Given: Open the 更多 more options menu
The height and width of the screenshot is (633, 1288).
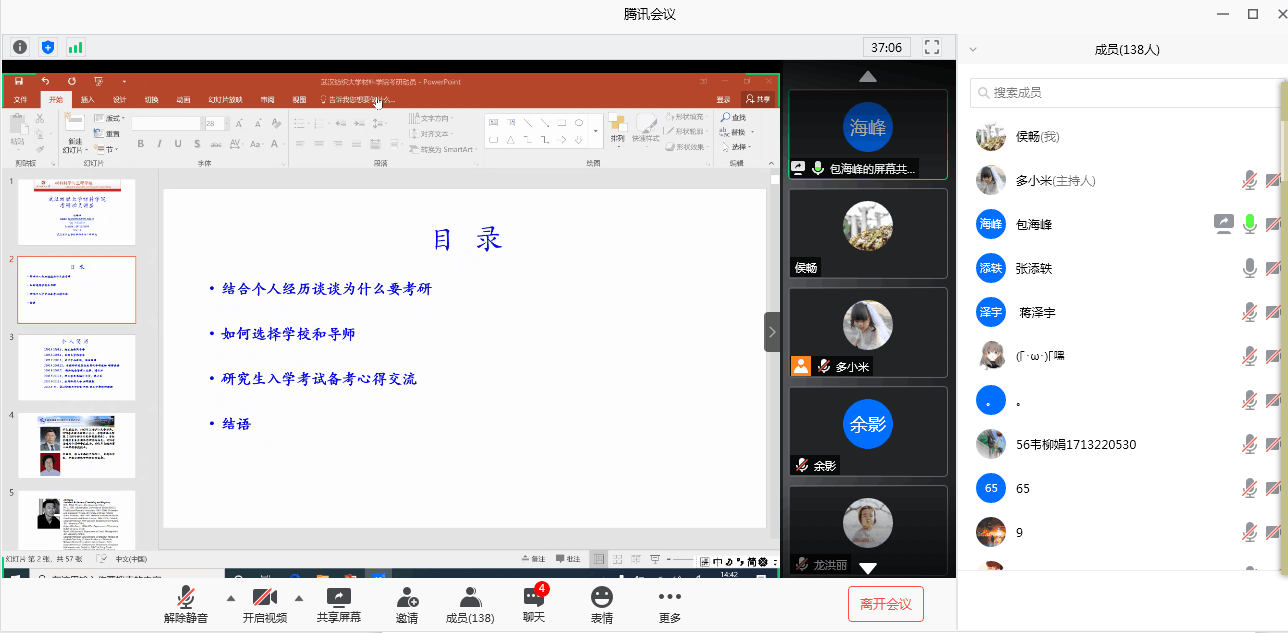Looking at the screenshot, I should [x=669, y=598].
